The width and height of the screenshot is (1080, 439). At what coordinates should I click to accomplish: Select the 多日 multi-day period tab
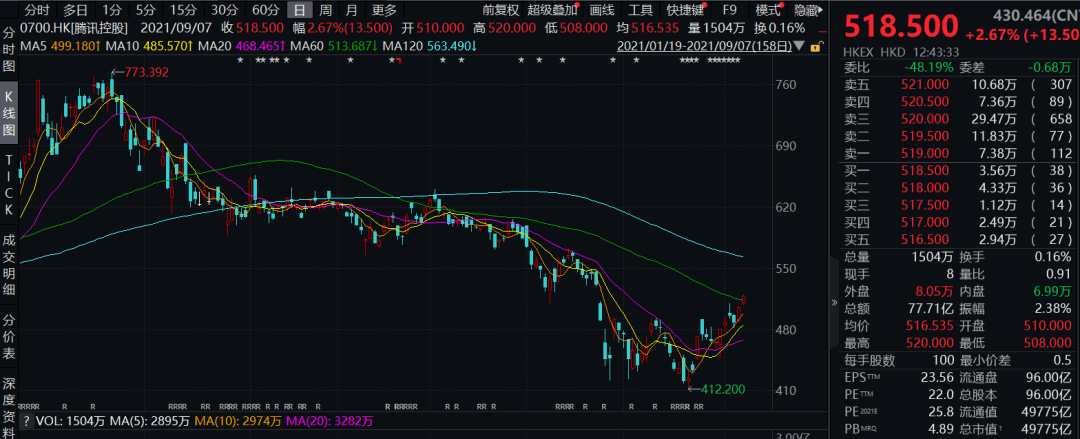click(x=76, y=10)
